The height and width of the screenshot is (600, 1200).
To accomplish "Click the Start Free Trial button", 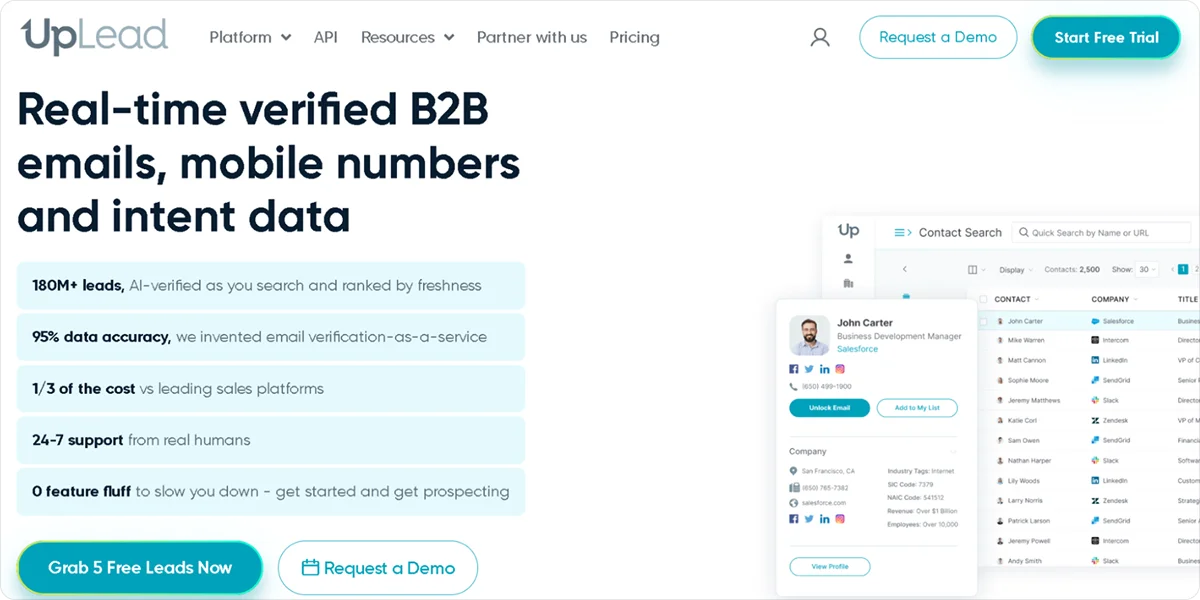I will [x=1106, y=37].
